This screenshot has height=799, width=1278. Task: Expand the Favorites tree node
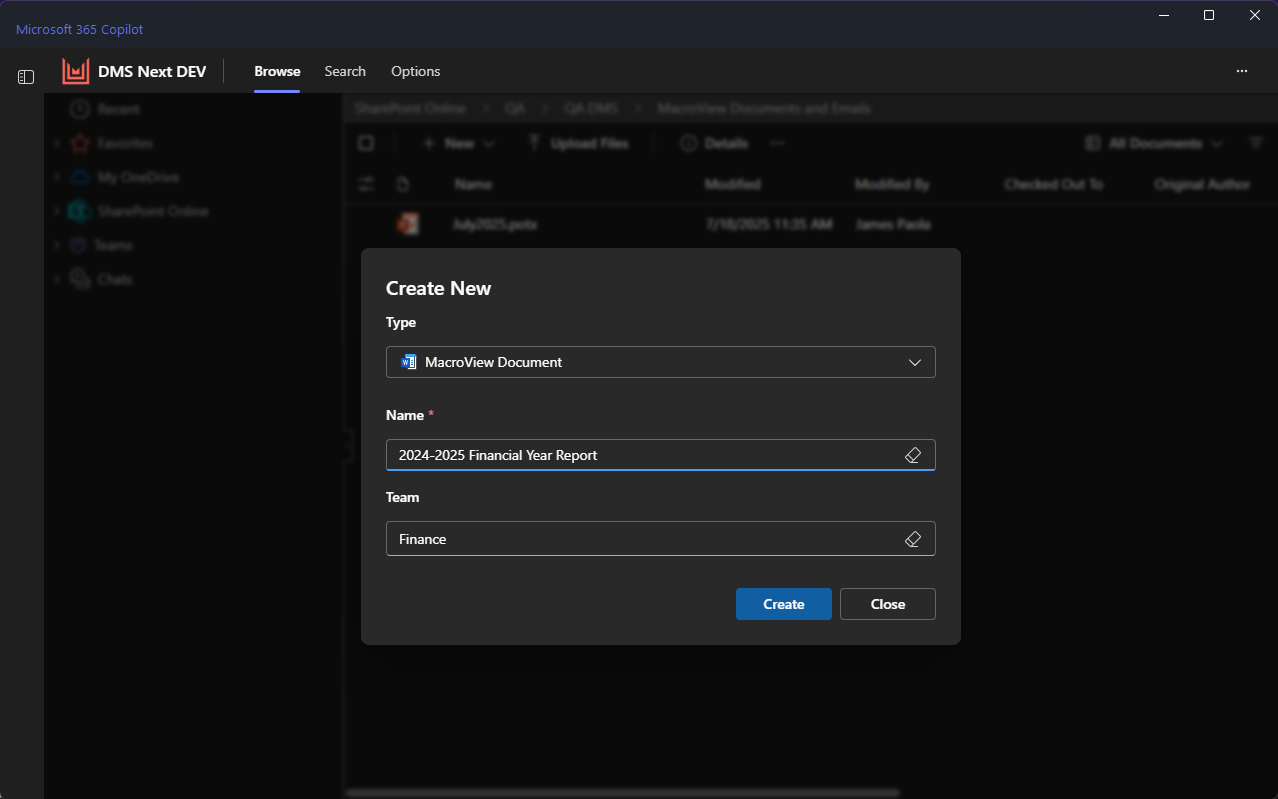click(57, 143)
